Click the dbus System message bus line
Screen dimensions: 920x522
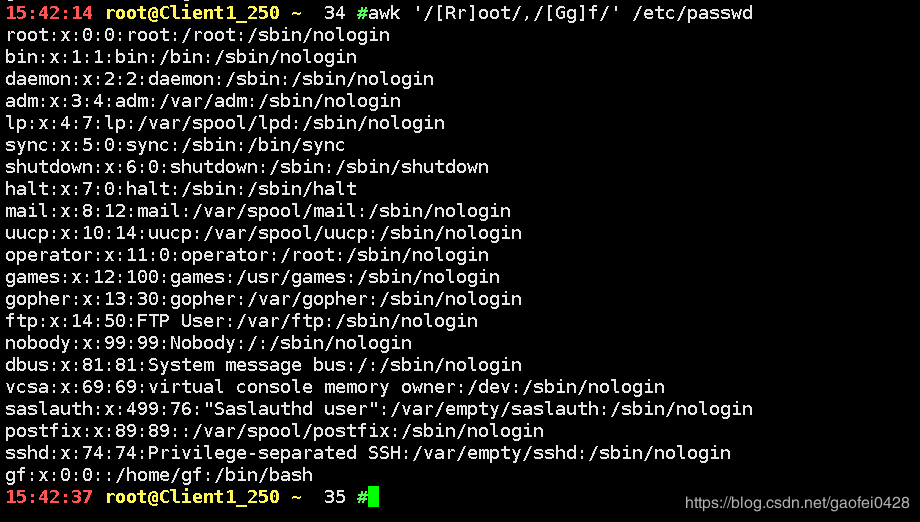tap(263, 365)
